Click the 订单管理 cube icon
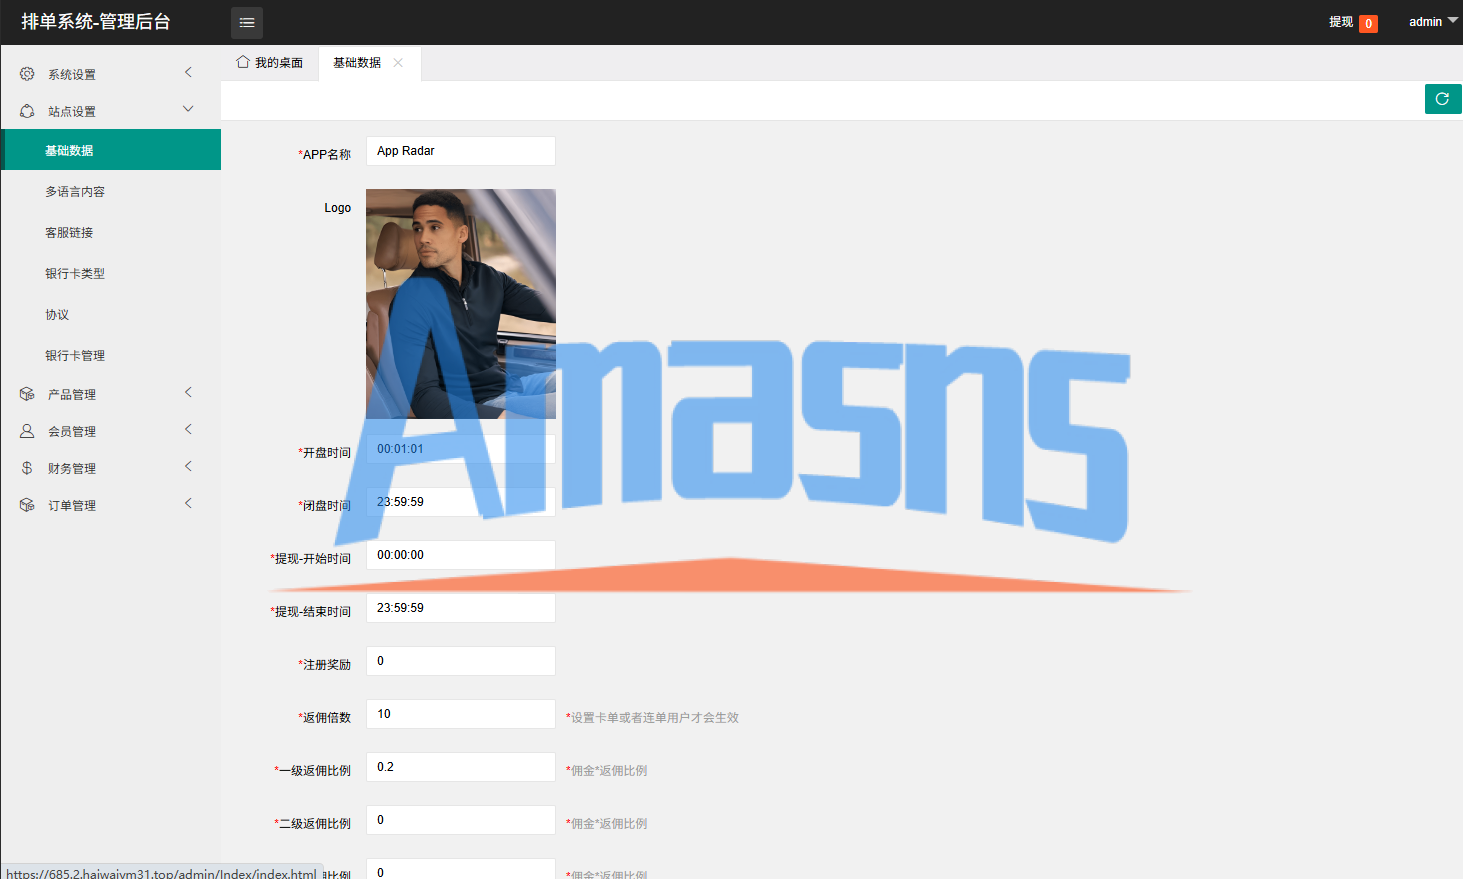 click(27, 505)
